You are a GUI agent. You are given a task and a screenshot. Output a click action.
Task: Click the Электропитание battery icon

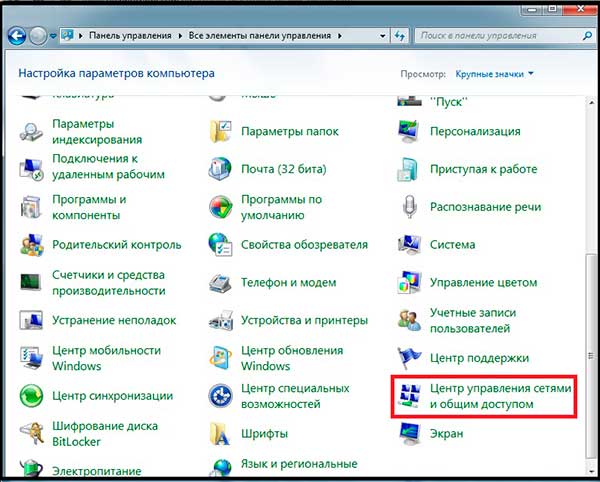[x=31, y=469]
